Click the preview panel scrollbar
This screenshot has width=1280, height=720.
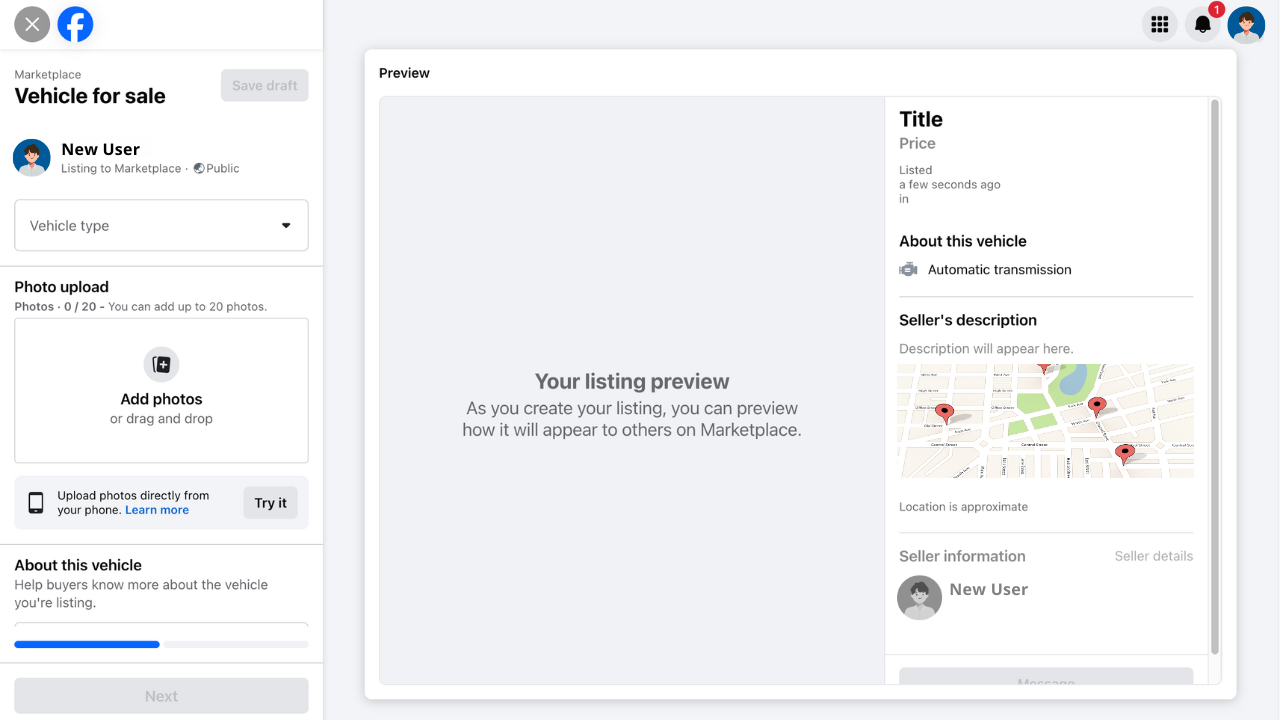pyautogui.click(x=1215, y=376)
